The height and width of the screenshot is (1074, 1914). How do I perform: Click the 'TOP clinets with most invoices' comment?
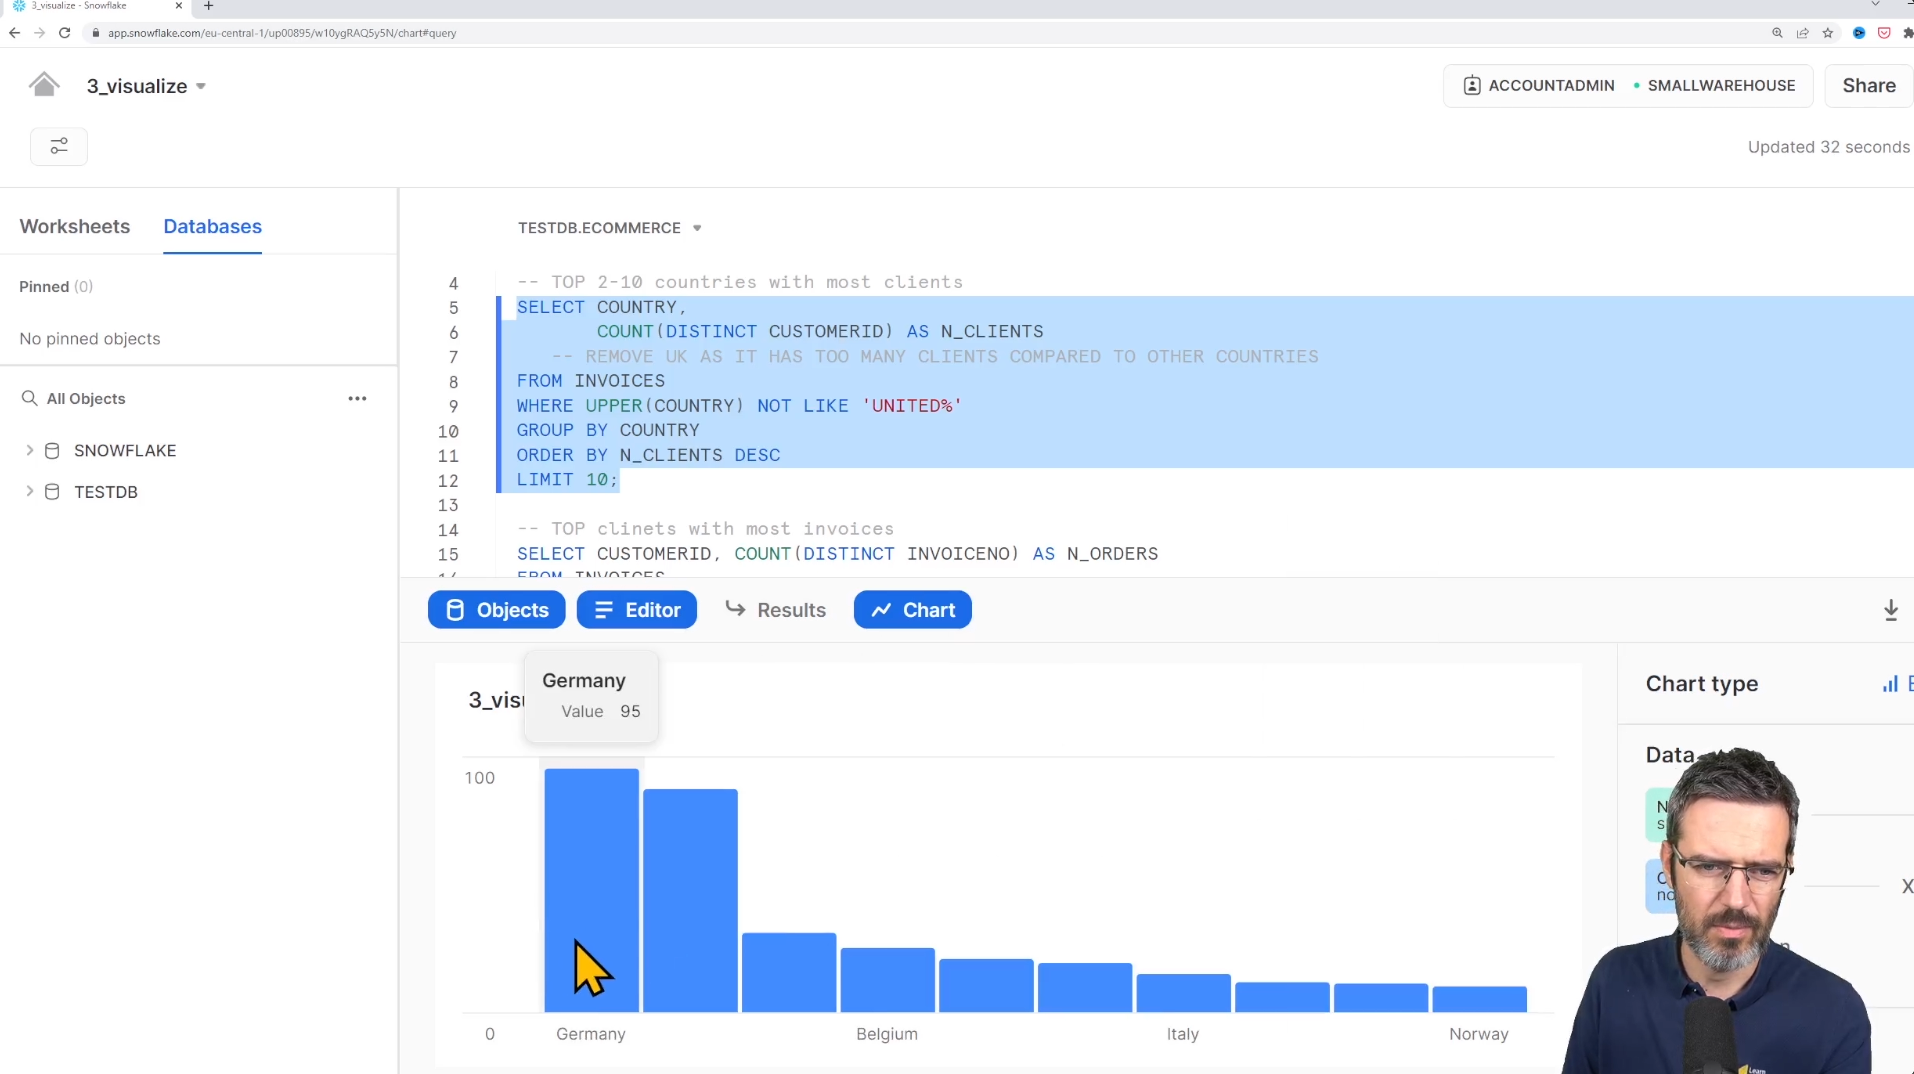(705, 528)
